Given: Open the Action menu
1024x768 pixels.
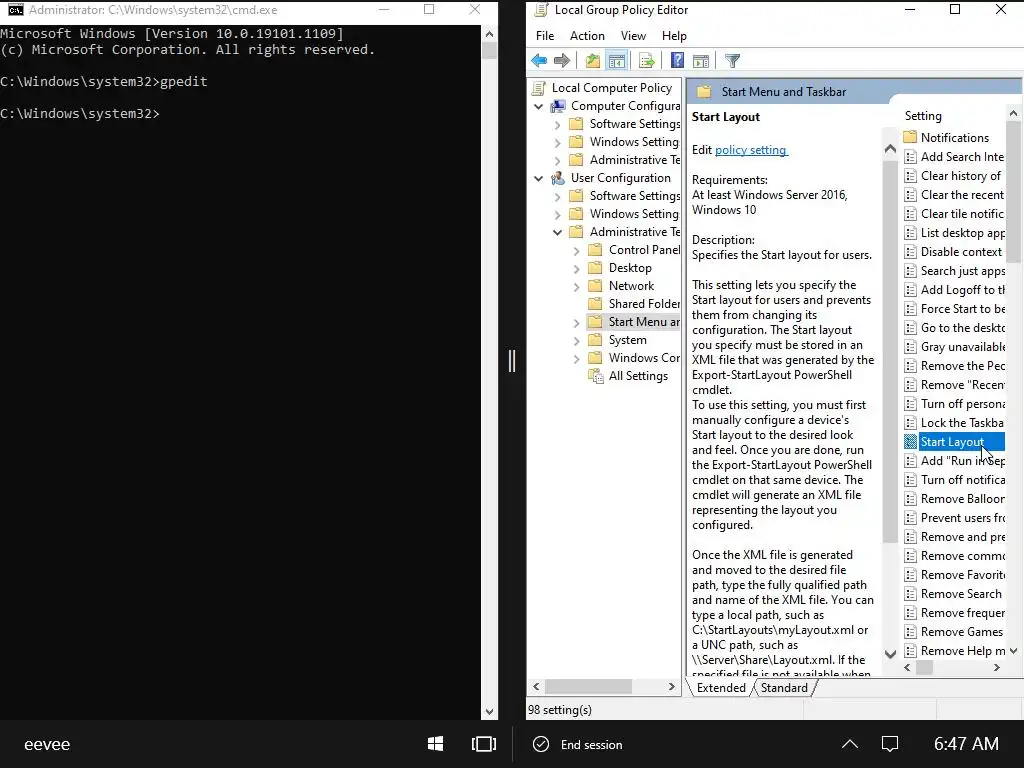Looking at the screenshot, I should coord(587,36).
